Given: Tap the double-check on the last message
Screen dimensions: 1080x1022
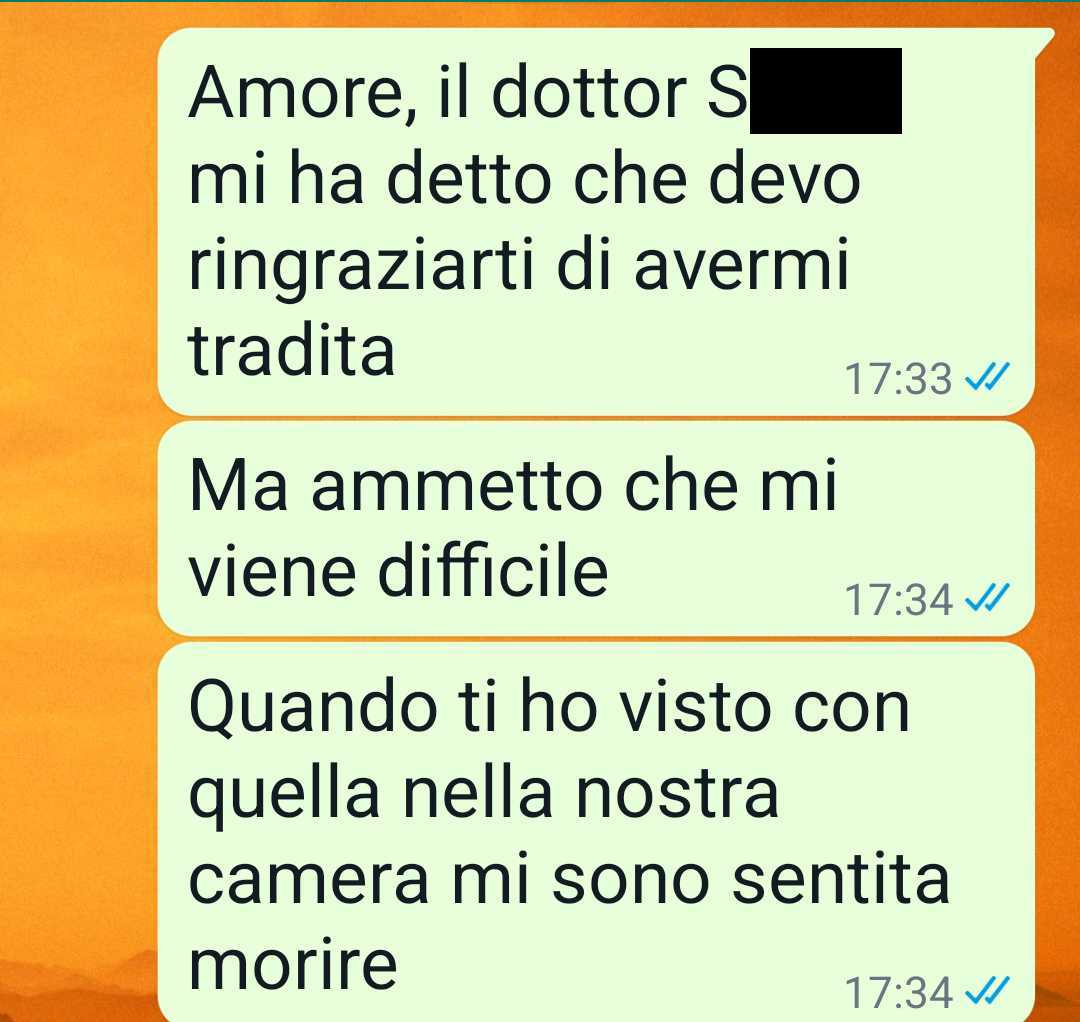Looking at the screenshot, I should coord(987,990).
